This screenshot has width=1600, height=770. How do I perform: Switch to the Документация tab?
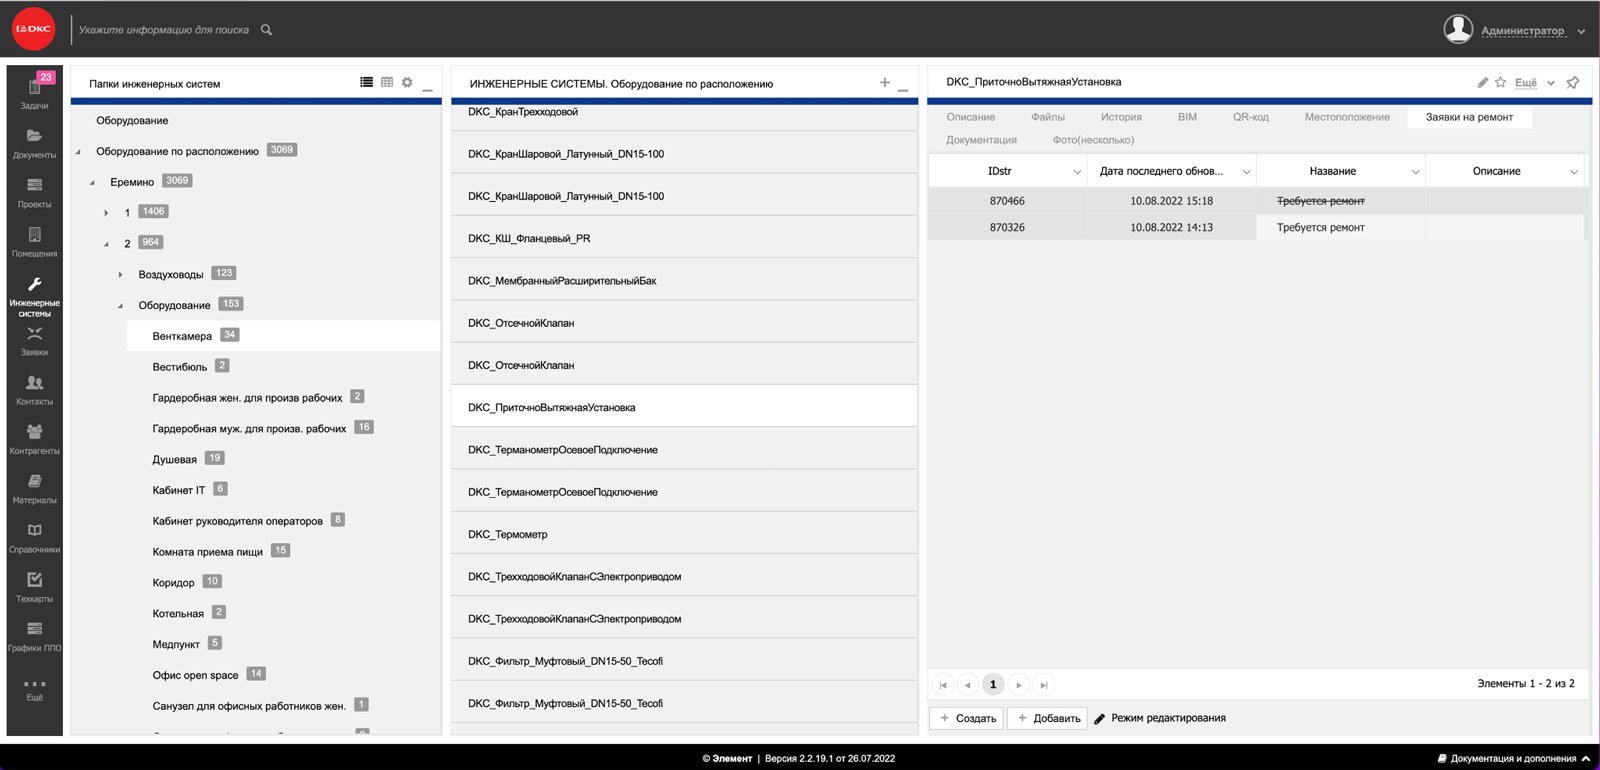(x=981, y=140)
